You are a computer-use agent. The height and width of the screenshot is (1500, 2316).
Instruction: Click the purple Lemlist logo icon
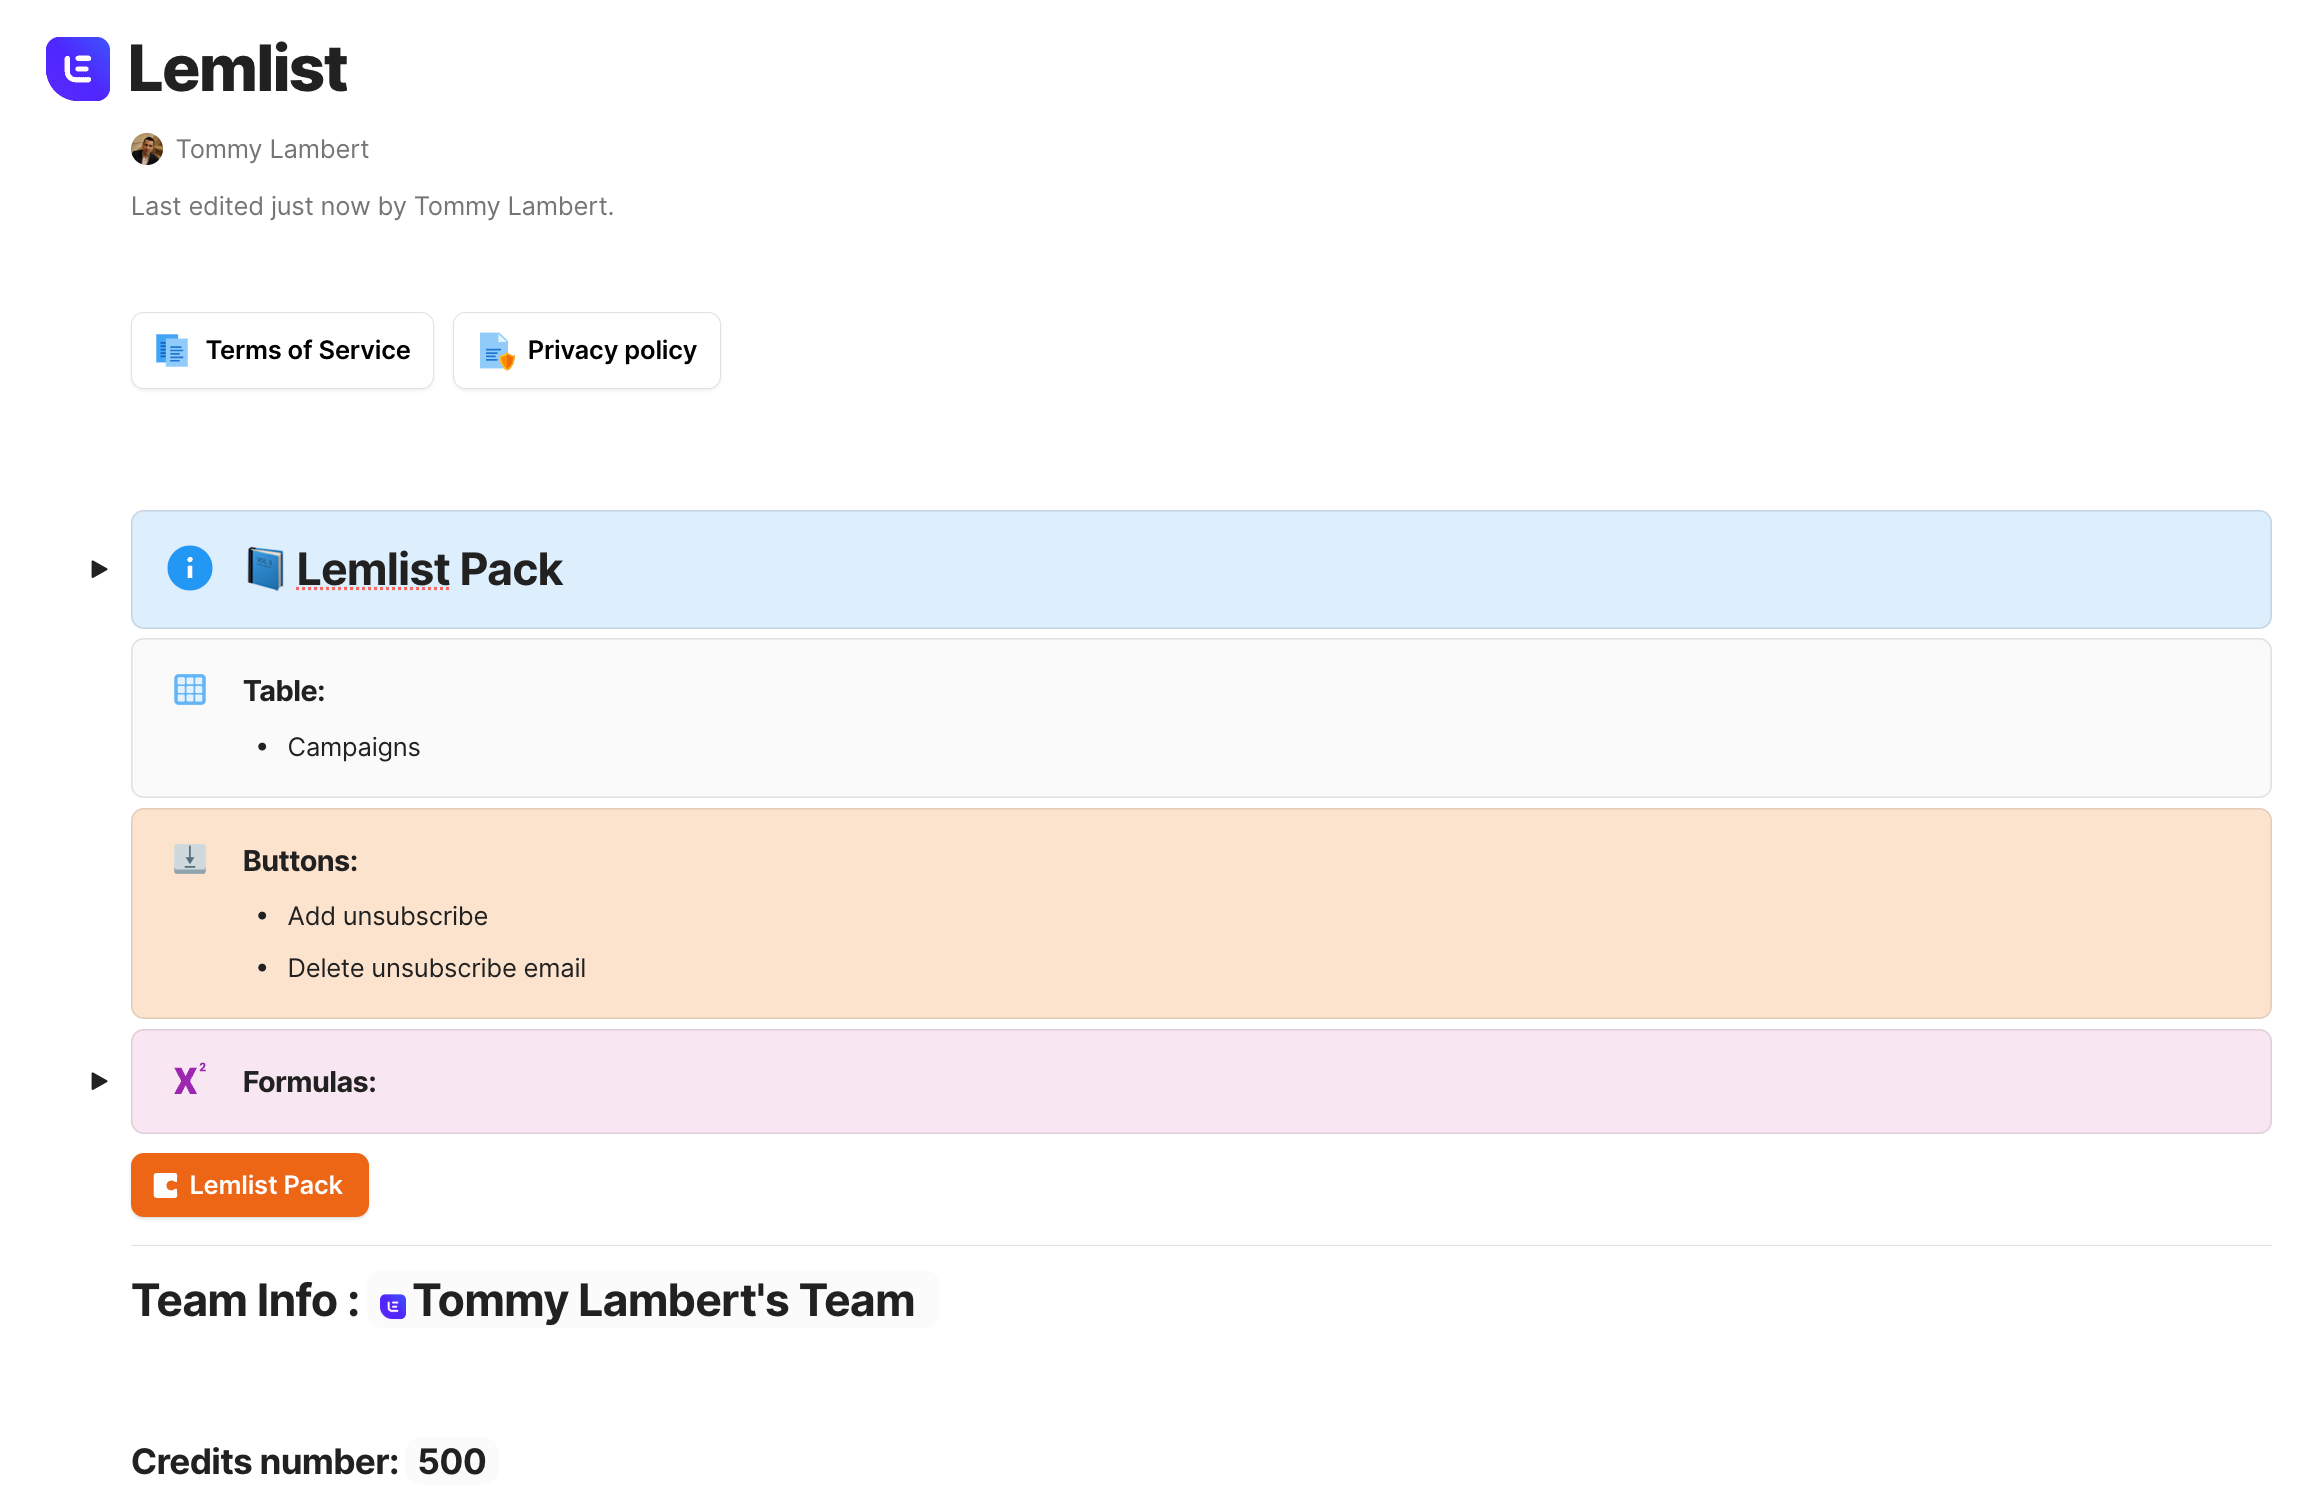pyautogui.click(x=78, y=69)
